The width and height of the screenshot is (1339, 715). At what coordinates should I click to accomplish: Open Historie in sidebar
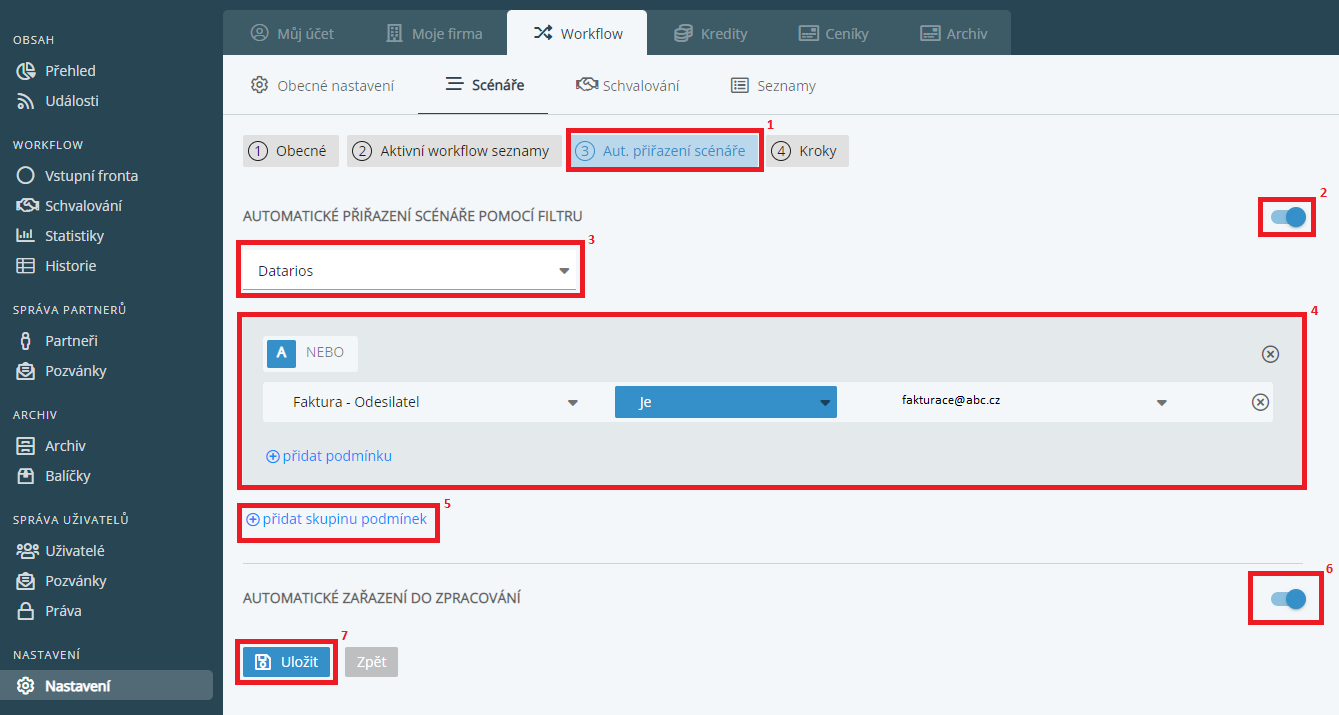click(x=70, y=266)
